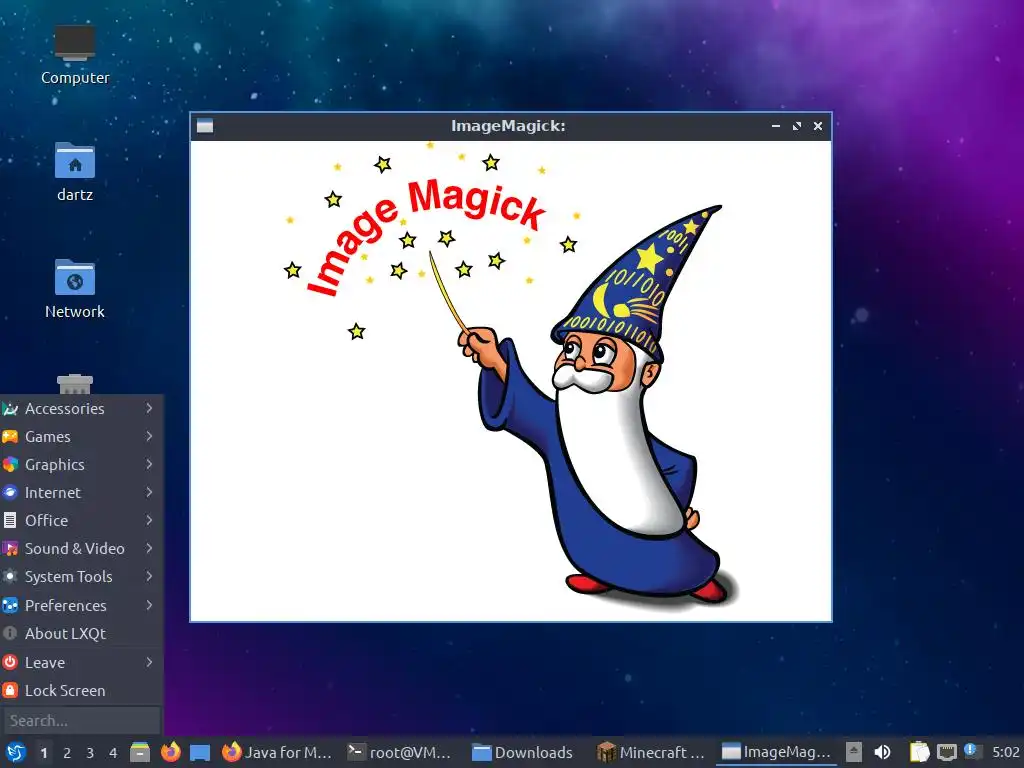Click the Games controller icon
The image size is (1024, 768).
coord(10,437)
